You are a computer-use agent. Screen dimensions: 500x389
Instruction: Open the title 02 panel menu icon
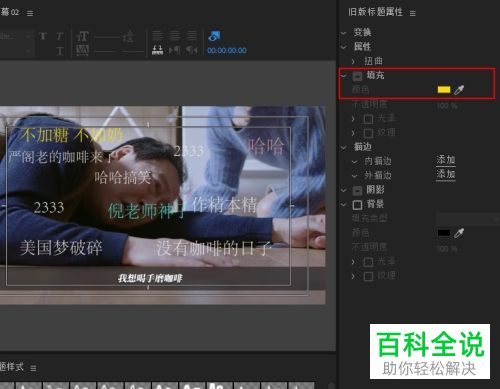click(30, 13)
